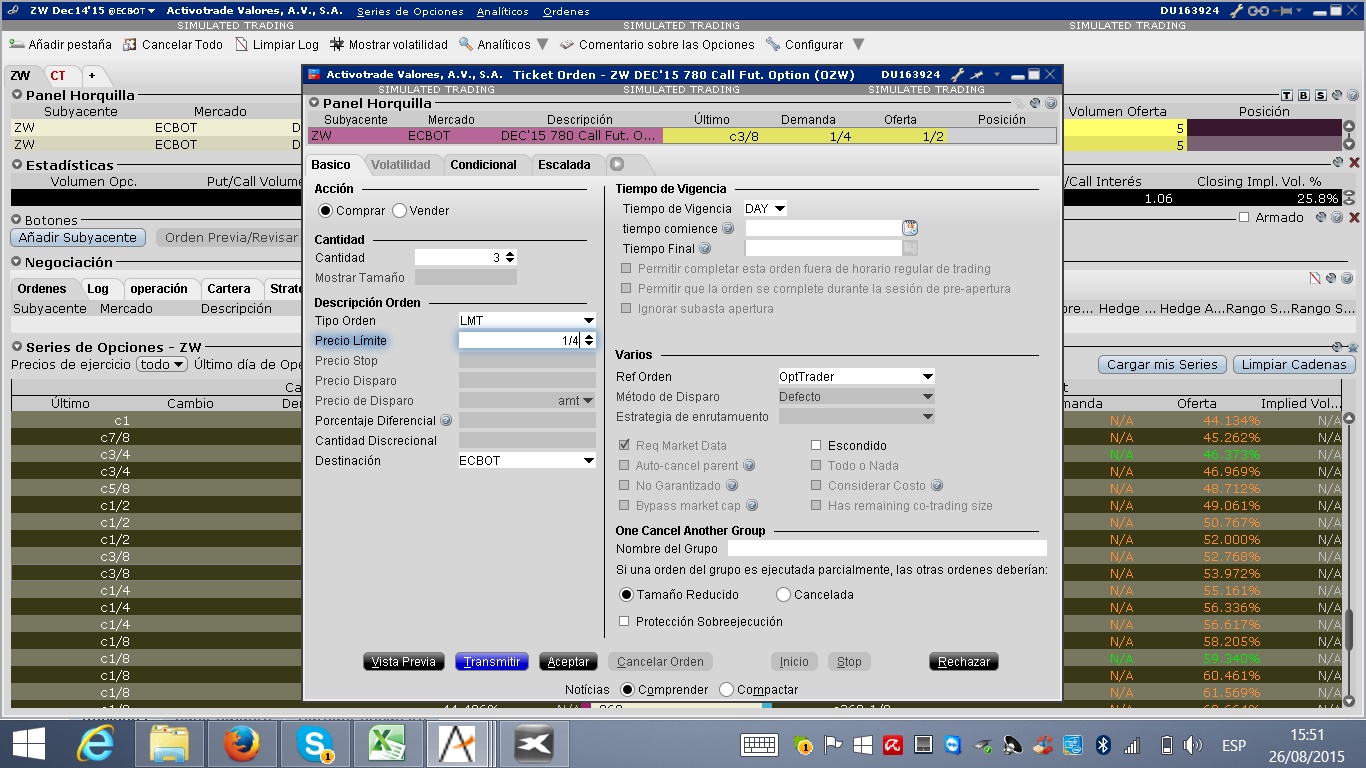Open help icon in the Ticket Orden Panel Horquilla header
The height and width of the screenshot is (768, 1366).
(1051, 103)
